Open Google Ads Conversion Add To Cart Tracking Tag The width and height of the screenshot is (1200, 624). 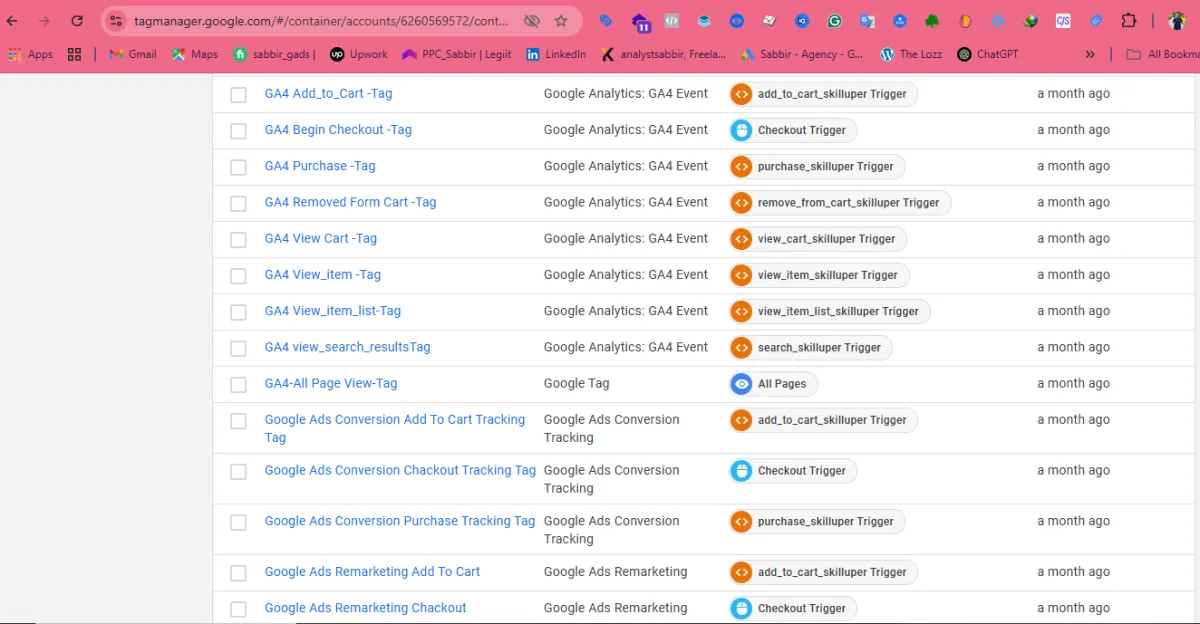tap(394, 428)
